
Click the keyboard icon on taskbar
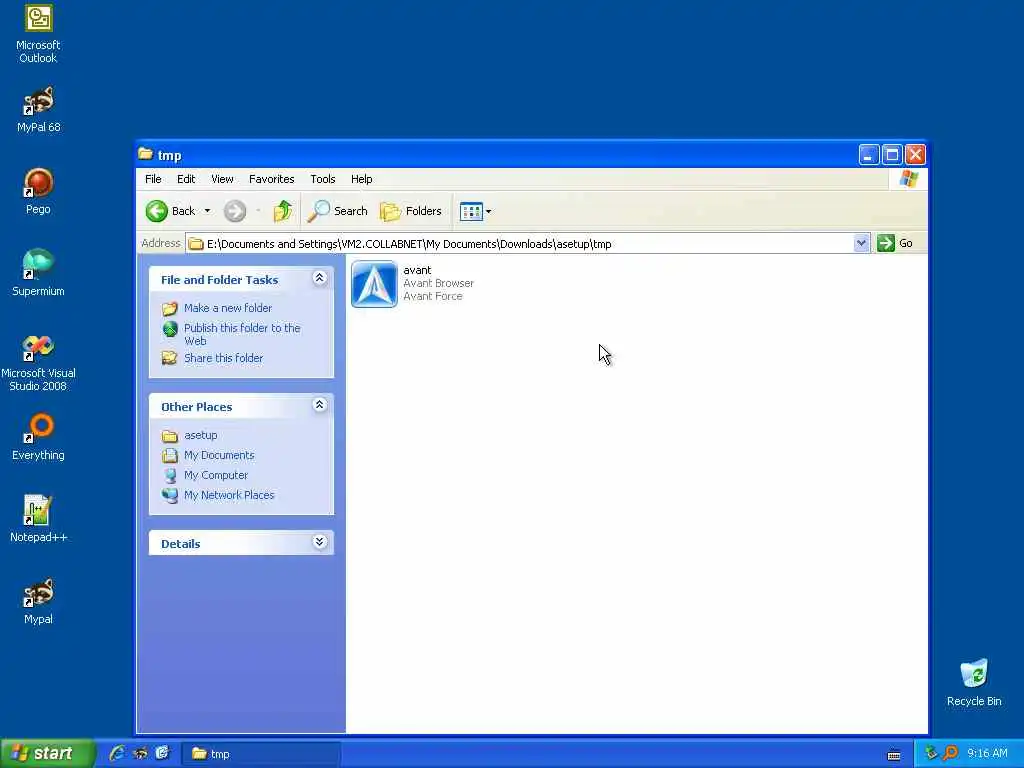coord(894,755)
